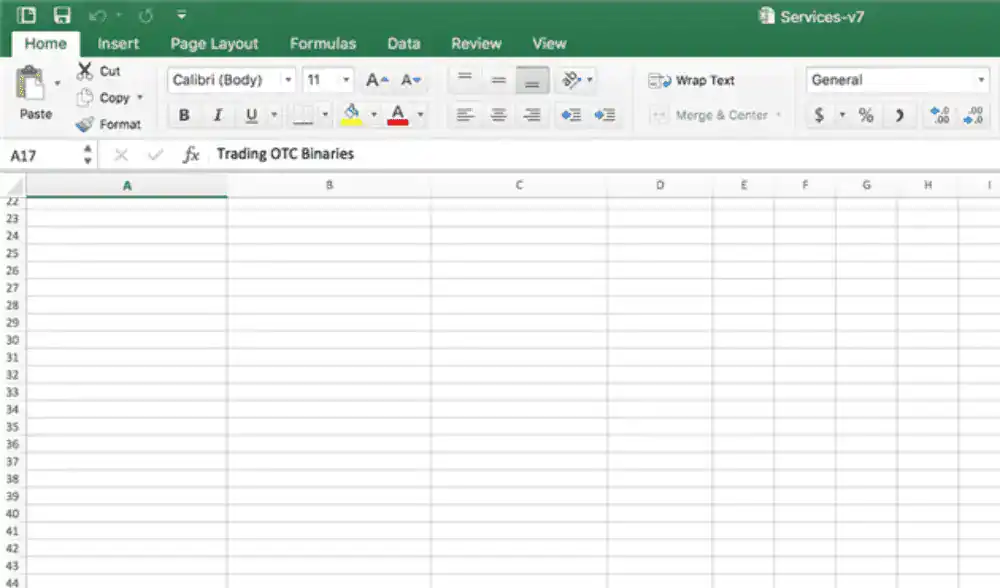Screen dimensions: 1000x588
Task: Toggle Wrap Text for the cell
Action: (692, 80)
